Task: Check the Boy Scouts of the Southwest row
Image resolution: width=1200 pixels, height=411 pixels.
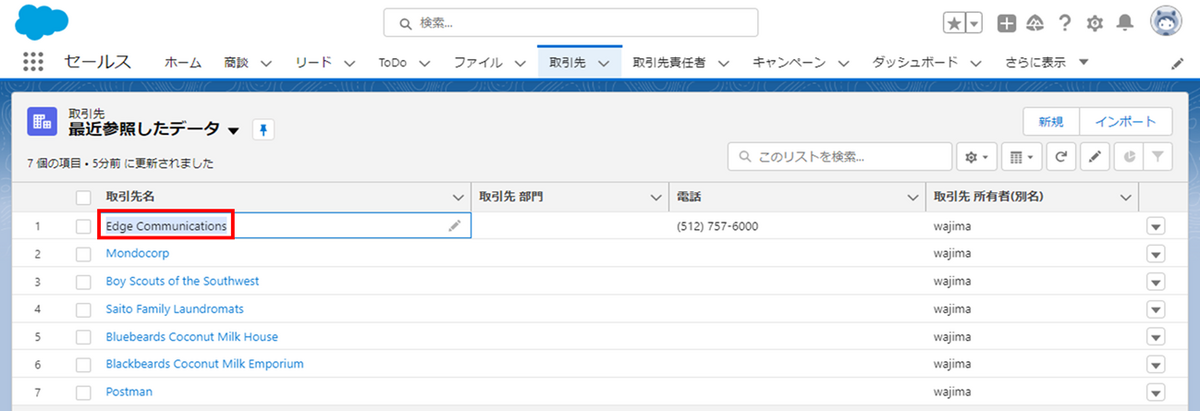Action: [x=84, y=282]
